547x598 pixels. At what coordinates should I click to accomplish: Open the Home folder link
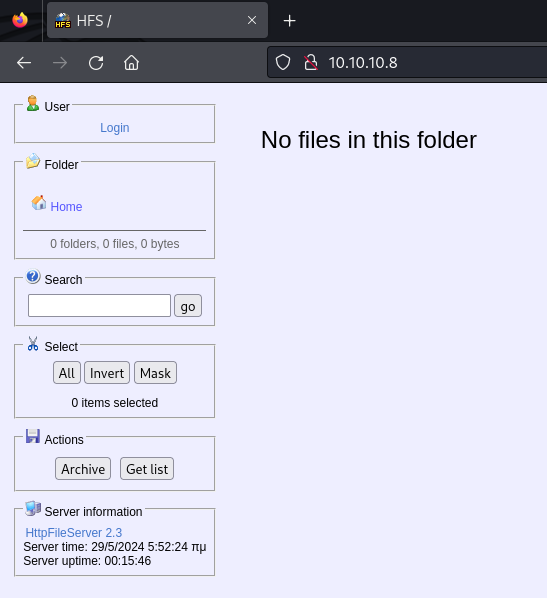66,207
